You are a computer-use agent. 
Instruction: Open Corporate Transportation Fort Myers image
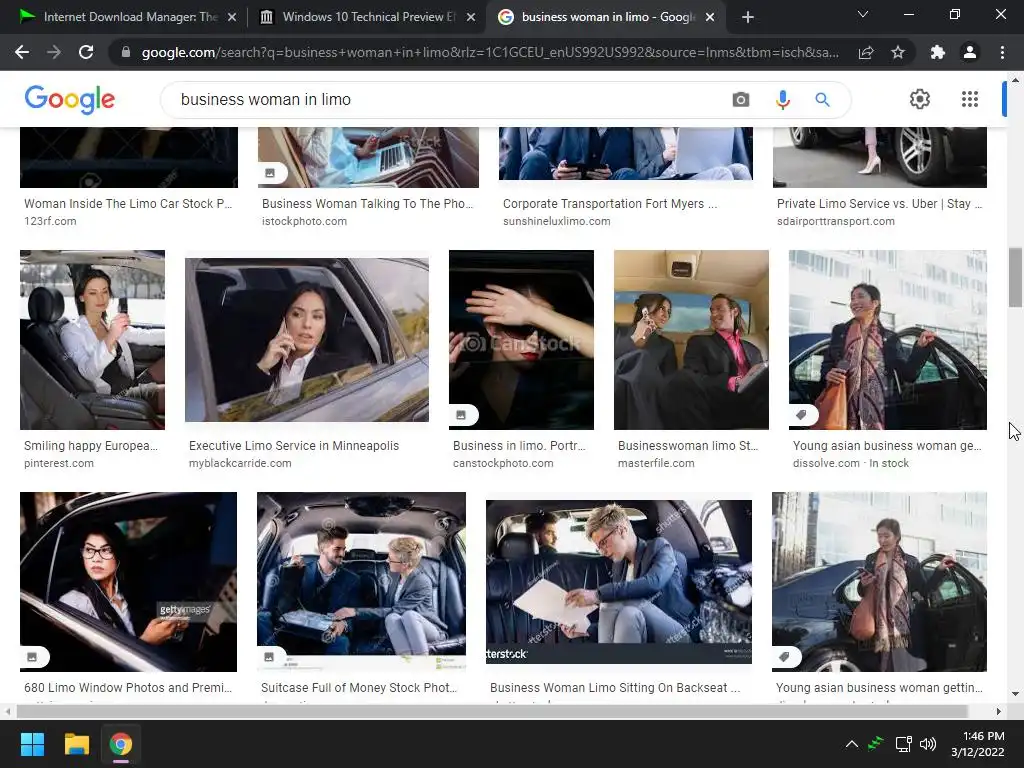click(x=626, y=153)
